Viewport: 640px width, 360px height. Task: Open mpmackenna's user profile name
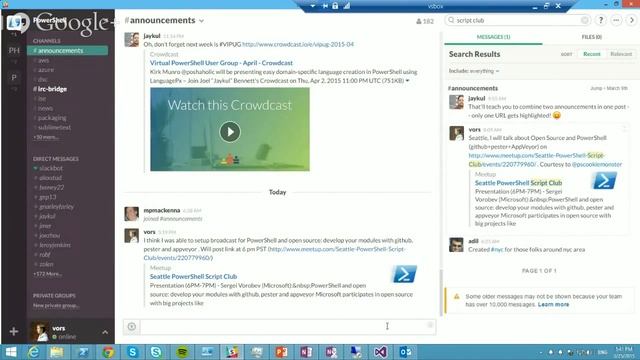click(x=162, y=210)
